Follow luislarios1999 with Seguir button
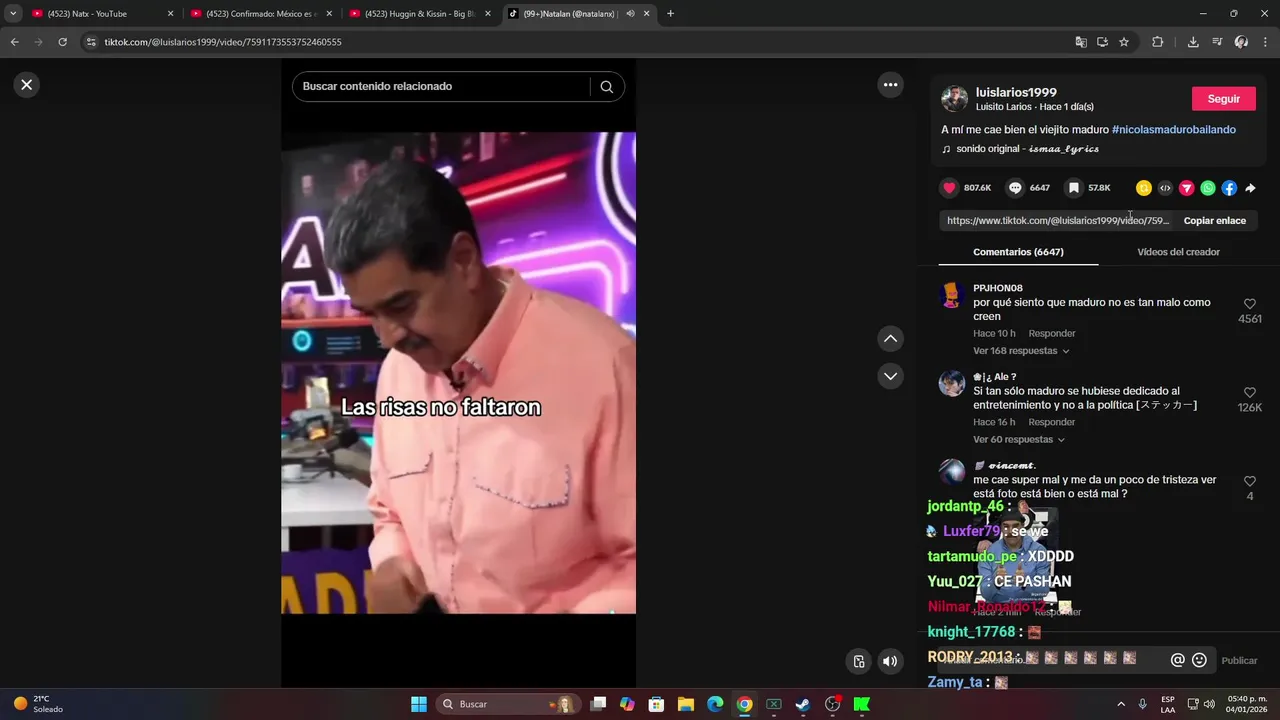The width and height of the screenshot is (1280, 720). (x=1223, y=99)
